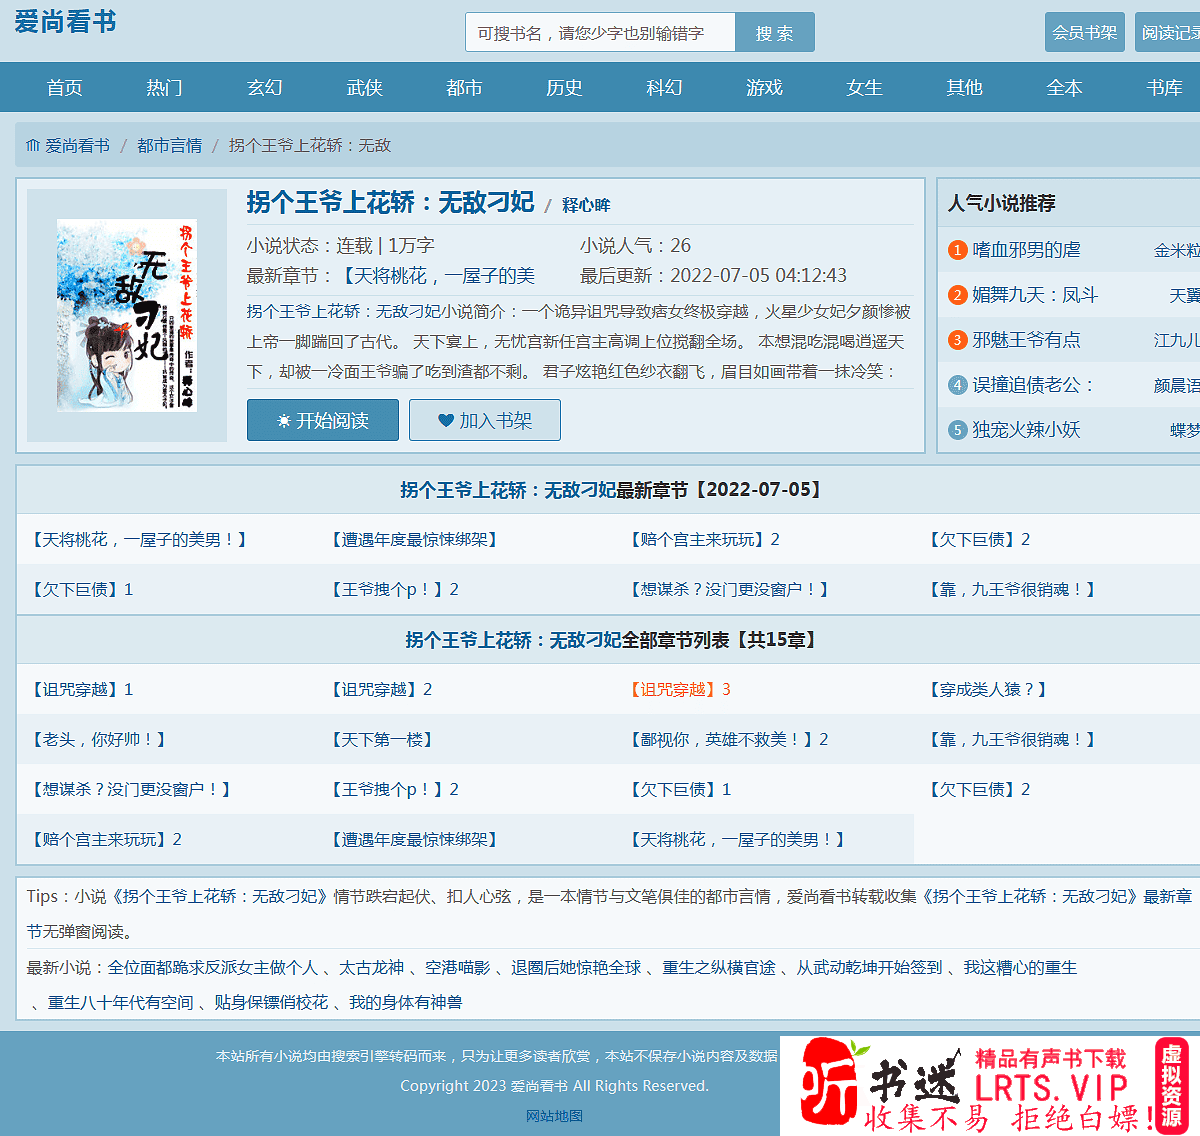Click rank badge 3 beside 邪魅王爷有点

point(957,340)
